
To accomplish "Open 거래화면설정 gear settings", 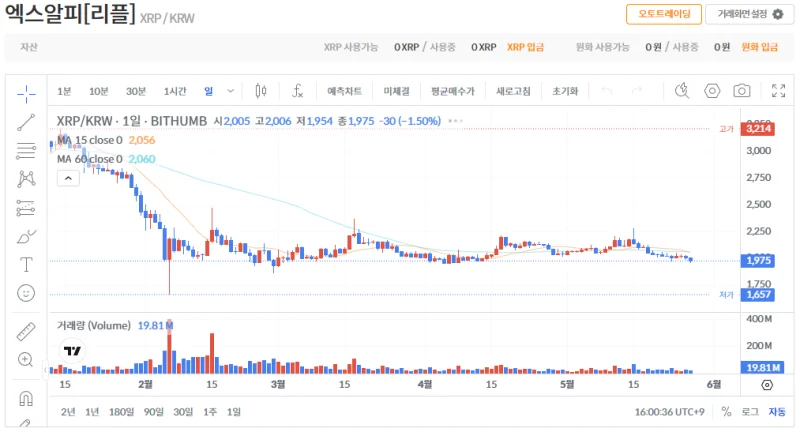I will click(750, 14).
